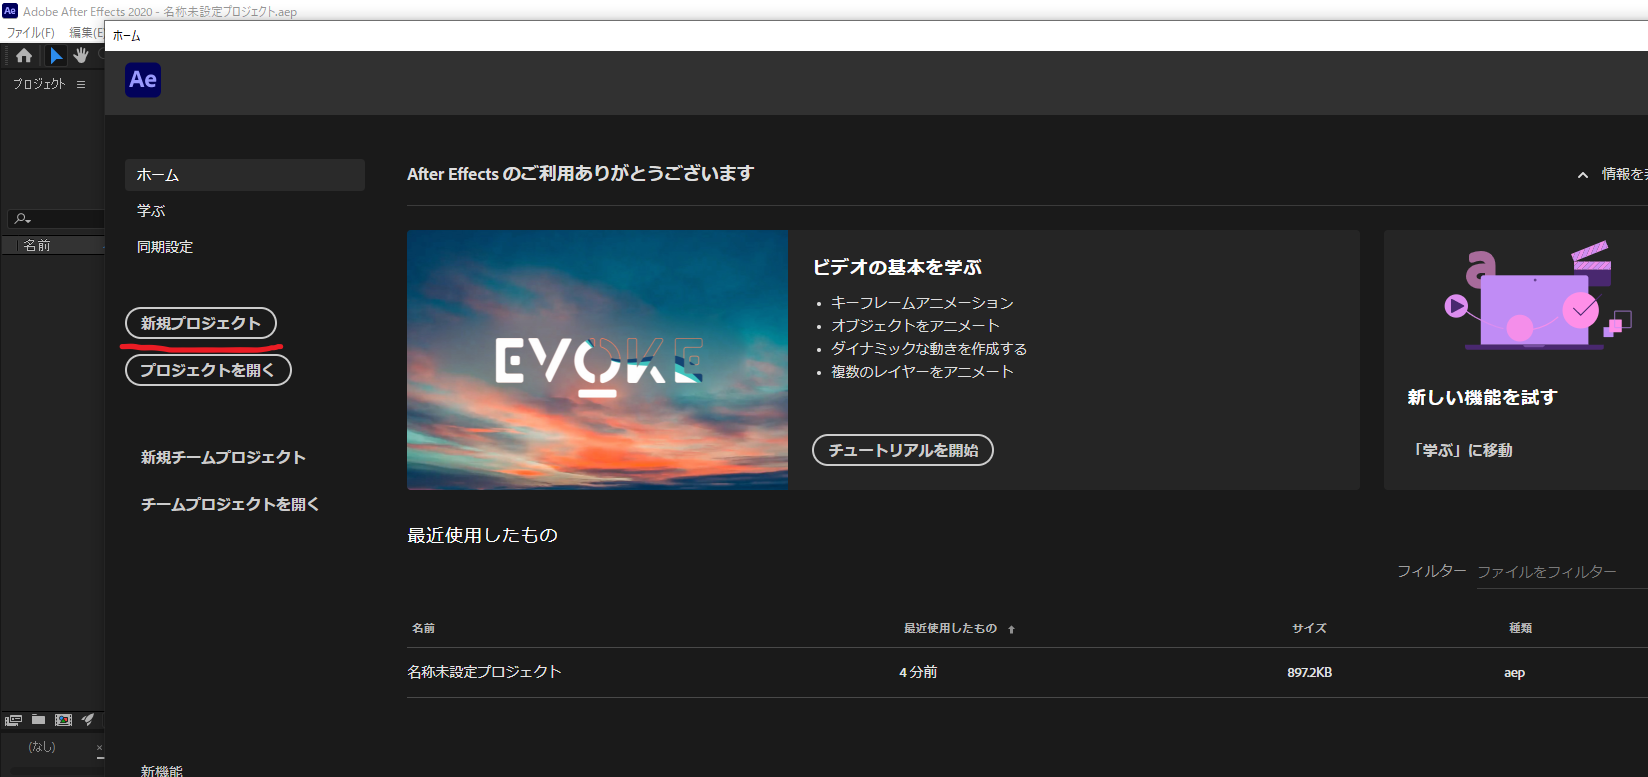Click the ホーム window title
This screenshot has width=1648, height=777.
[127, 36]
